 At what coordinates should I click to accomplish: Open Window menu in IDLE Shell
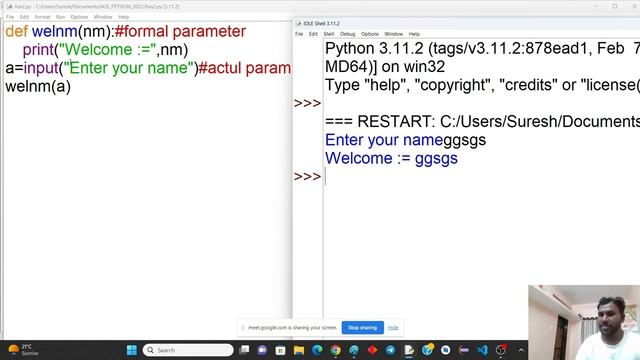click(393, 34)
